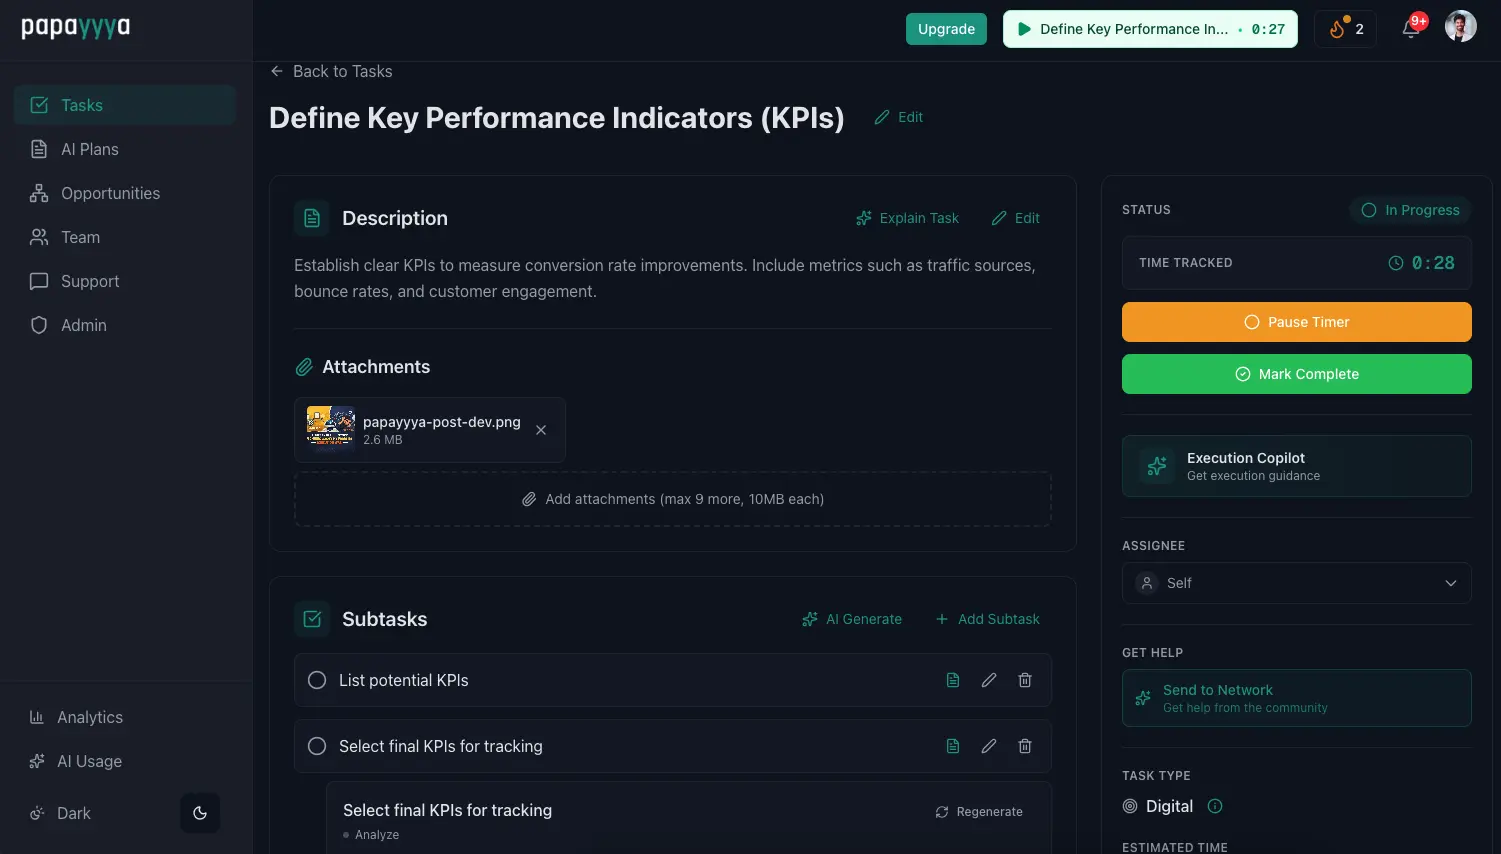Open the Assignee Self dropdown
The image size is (1501, 854).
pyautogui.click(x=1296, y=582)
